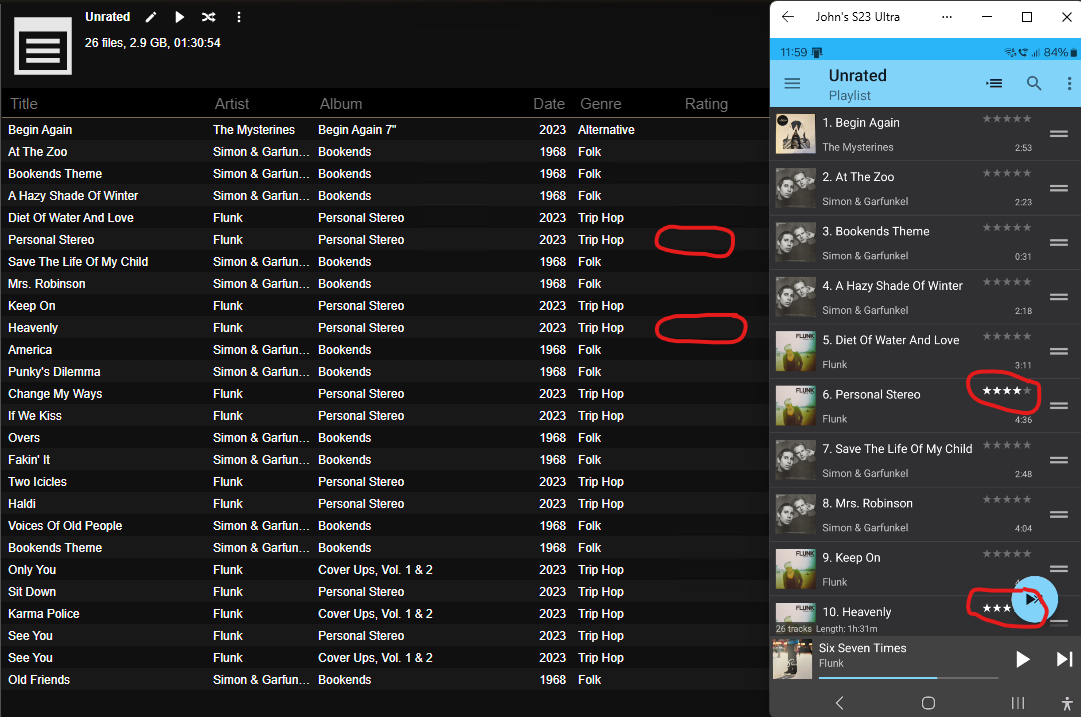The width and height of the screenshot is (1081, 717).
Task: Click the large playlist icon at top left
Action: (x=42, y=46)
